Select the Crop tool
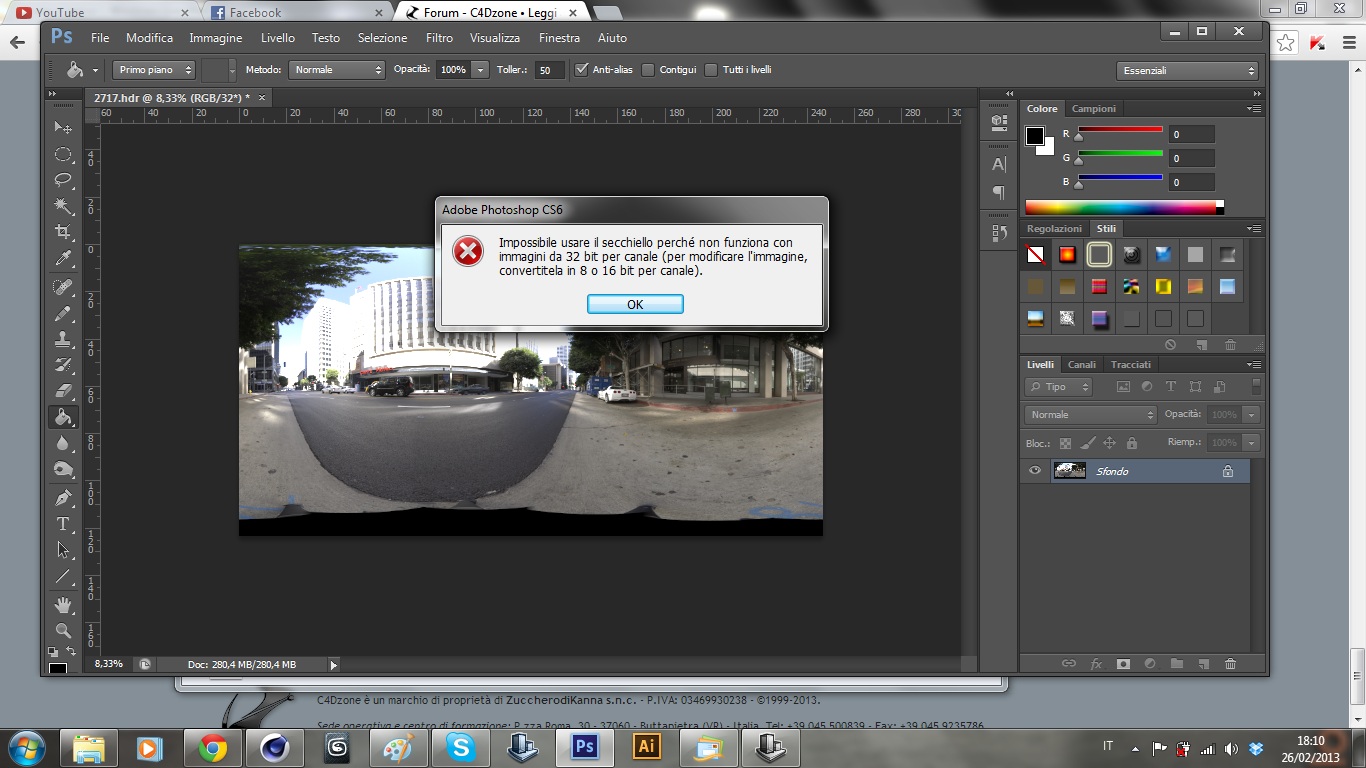The height and width of the screenshot is (768, 1366). [x=63, y=232]
